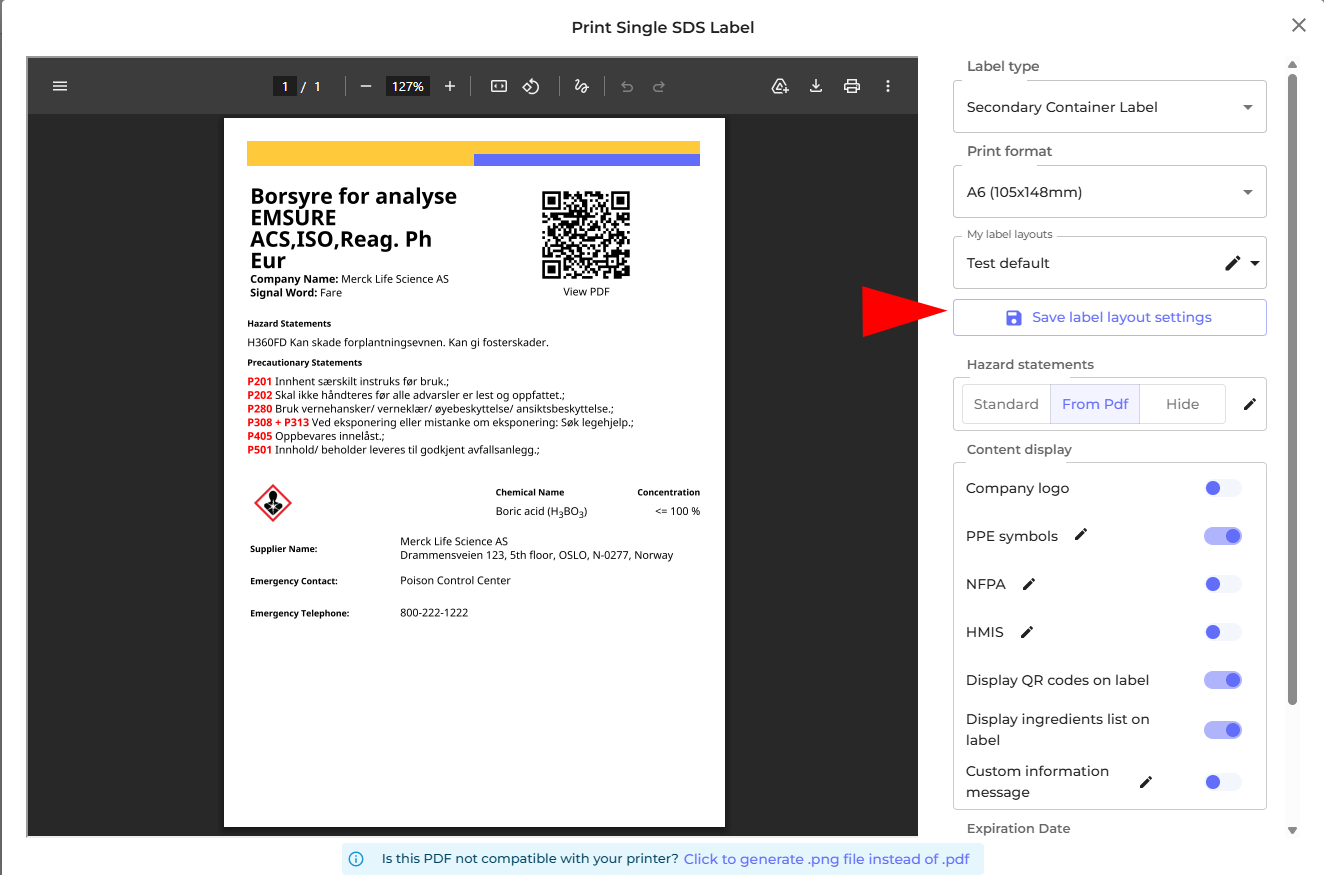1324x875 pixels.
Task: Open the PDF viewer sidebar menu
Action: (60, 87)
